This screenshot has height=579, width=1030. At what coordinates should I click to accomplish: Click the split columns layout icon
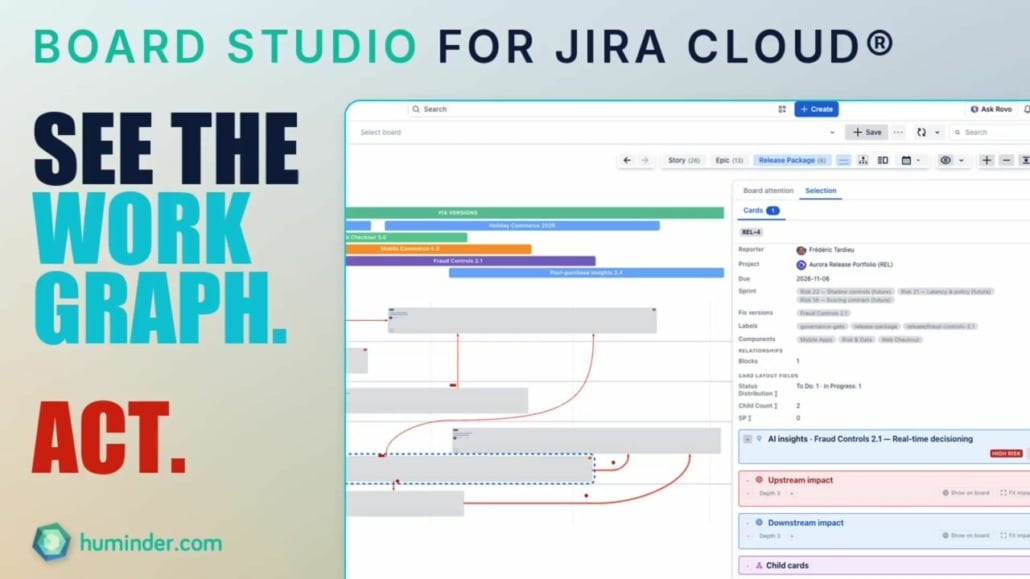(x=883, y=160)
